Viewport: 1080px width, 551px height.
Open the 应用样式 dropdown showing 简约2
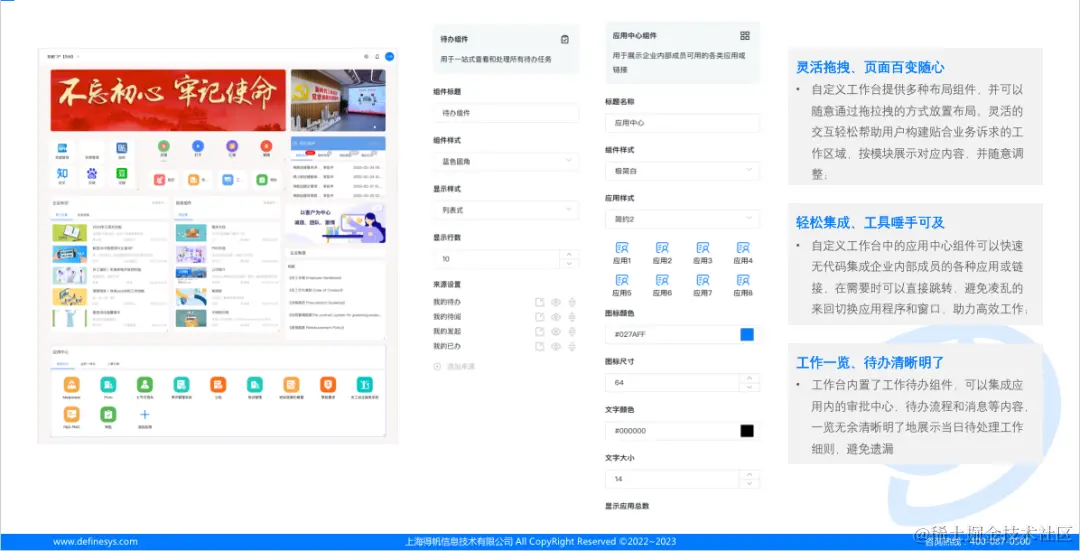pyautogui.click(x=682, y=219)
